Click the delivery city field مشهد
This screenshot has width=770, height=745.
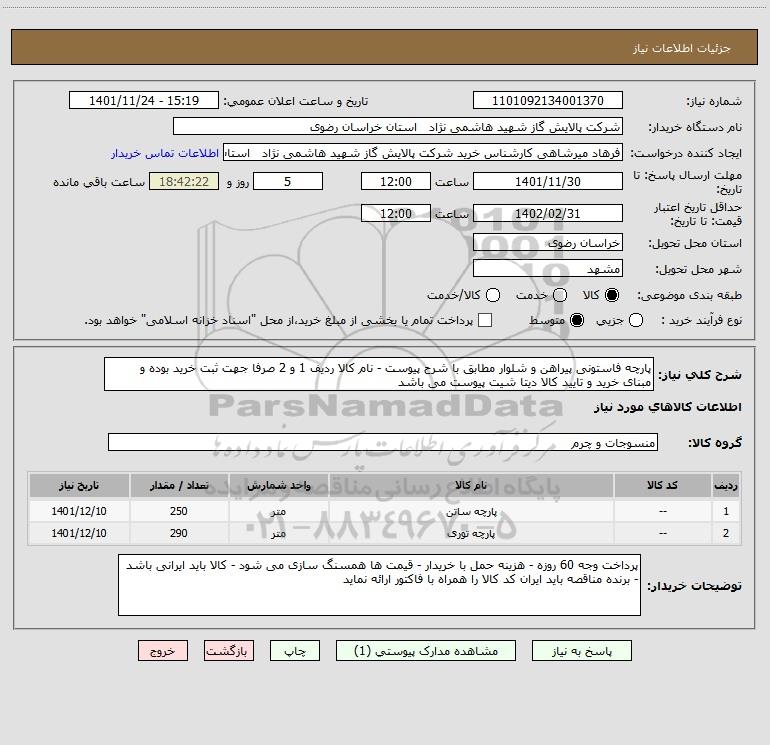click(548, 269)
